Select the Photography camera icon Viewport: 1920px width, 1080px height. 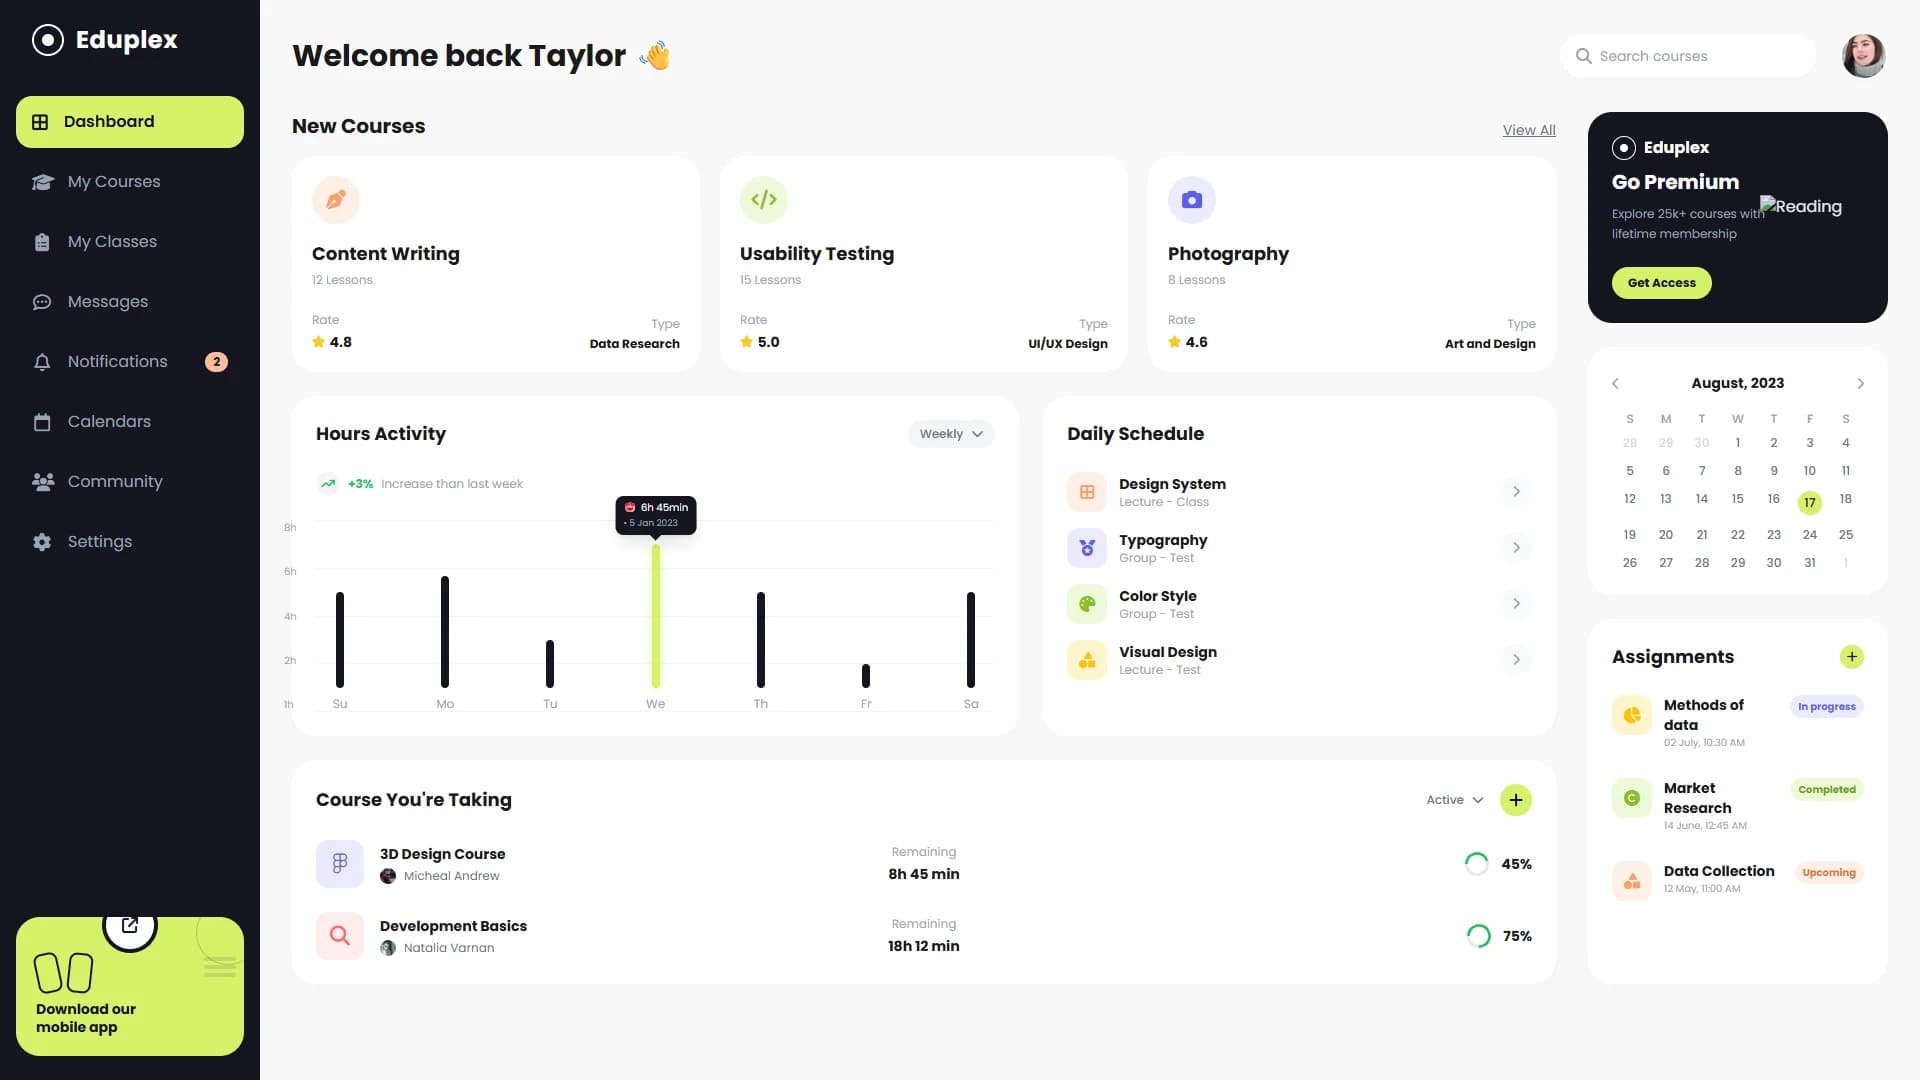click(x=1191, y=199)
